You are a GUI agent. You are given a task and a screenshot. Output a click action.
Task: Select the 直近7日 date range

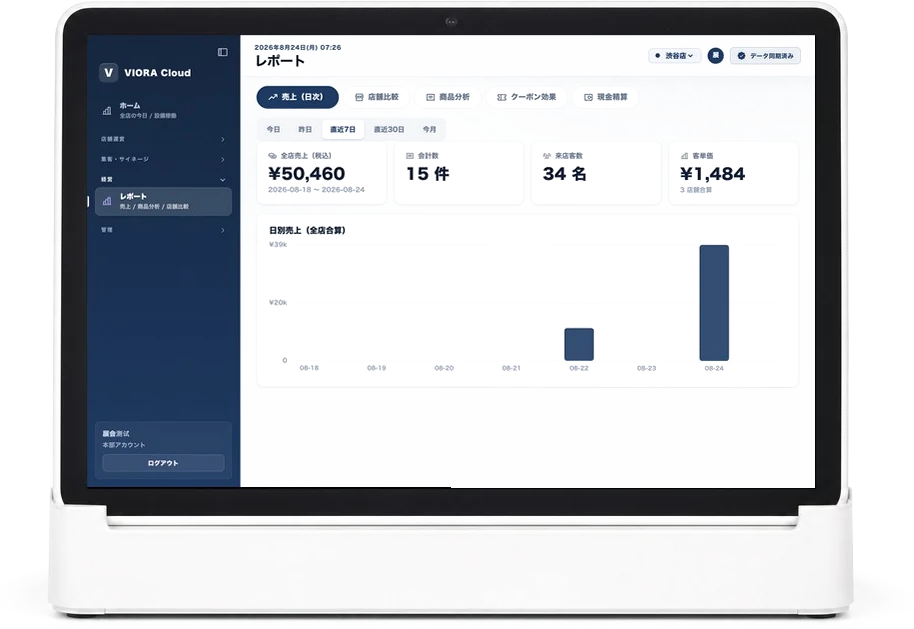click(x=343, y=129)
